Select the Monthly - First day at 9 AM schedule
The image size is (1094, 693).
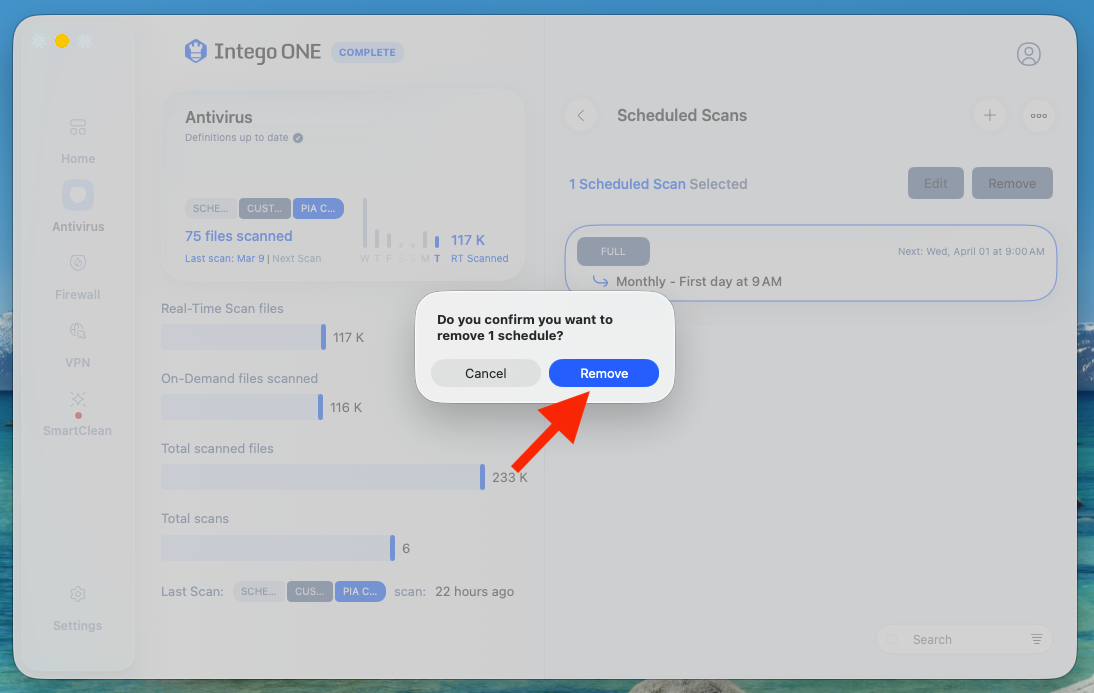811,263
